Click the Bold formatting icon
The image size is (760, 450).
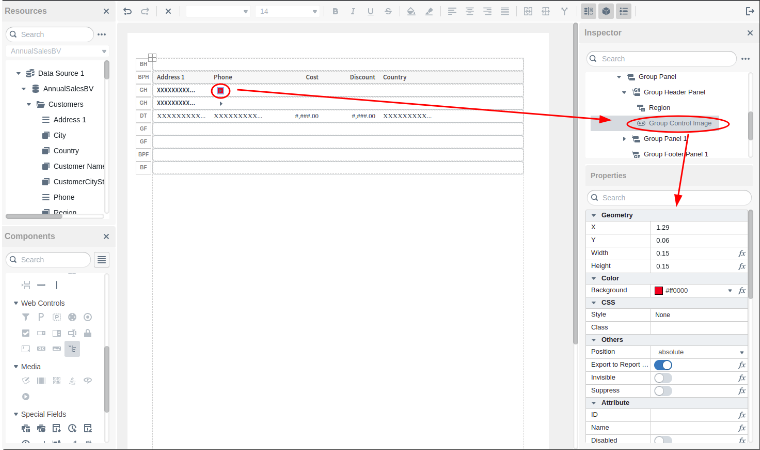pyautogui.click(x=335, y=11)
